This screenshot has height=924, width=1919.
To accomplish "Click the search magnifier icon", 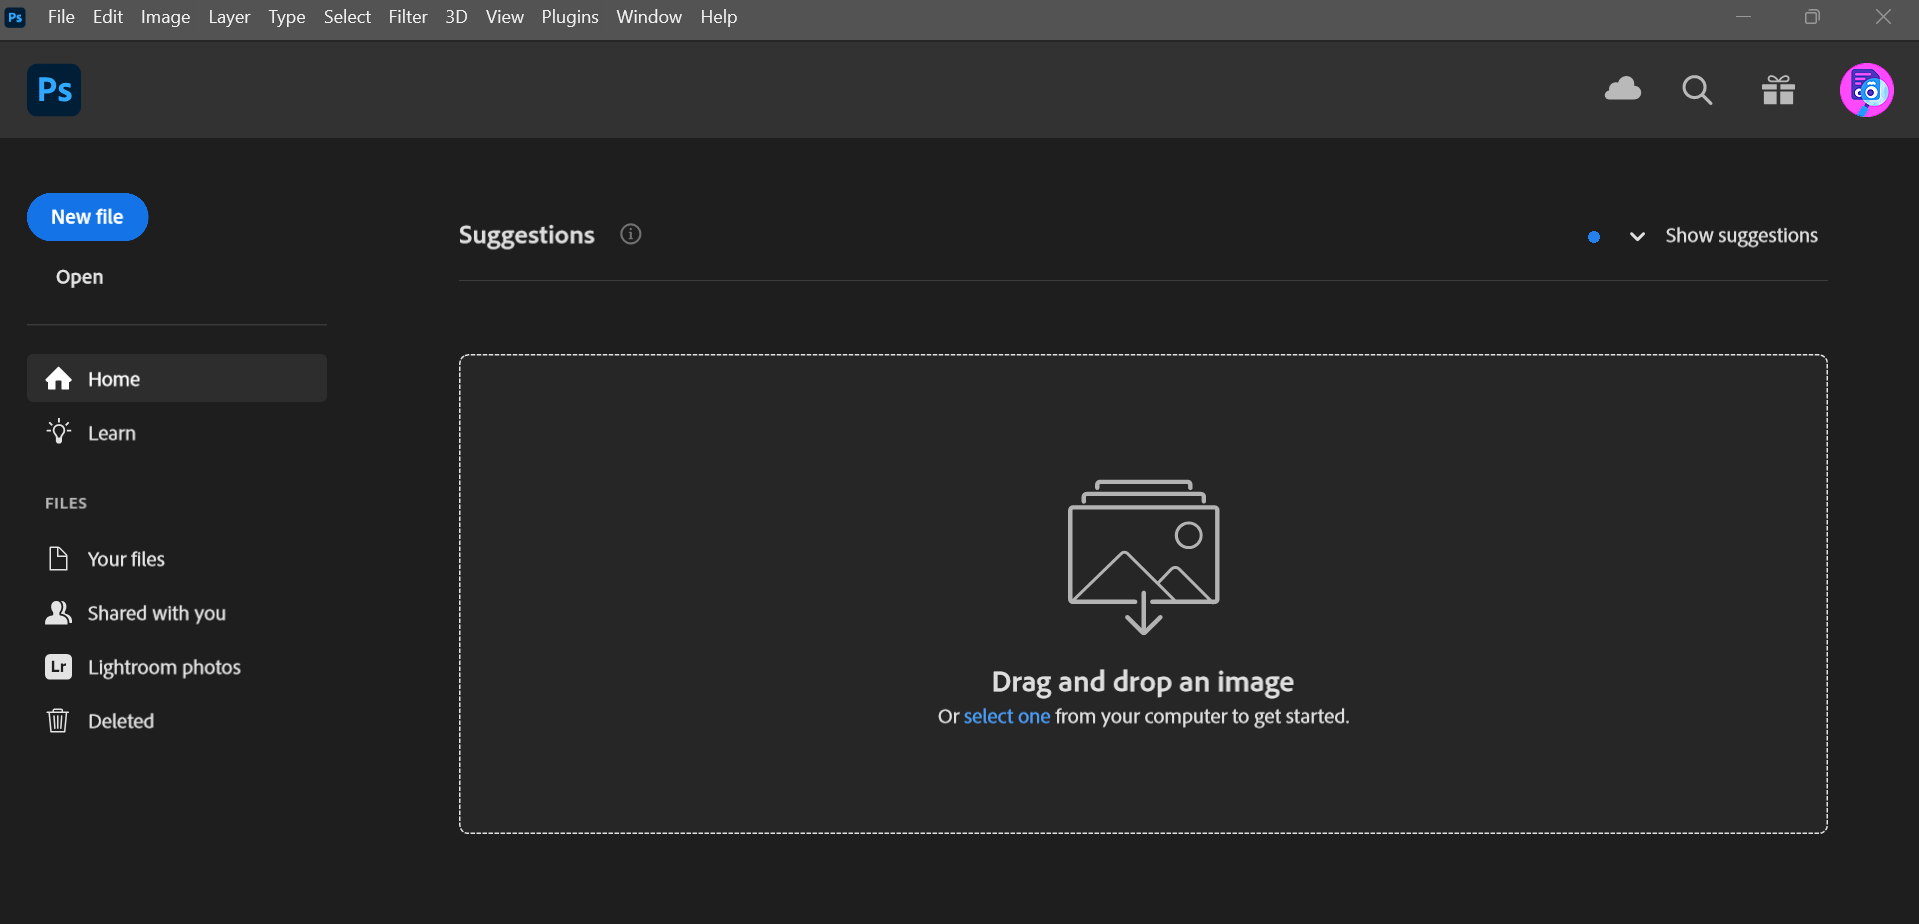I will [x=1696, y=90].
